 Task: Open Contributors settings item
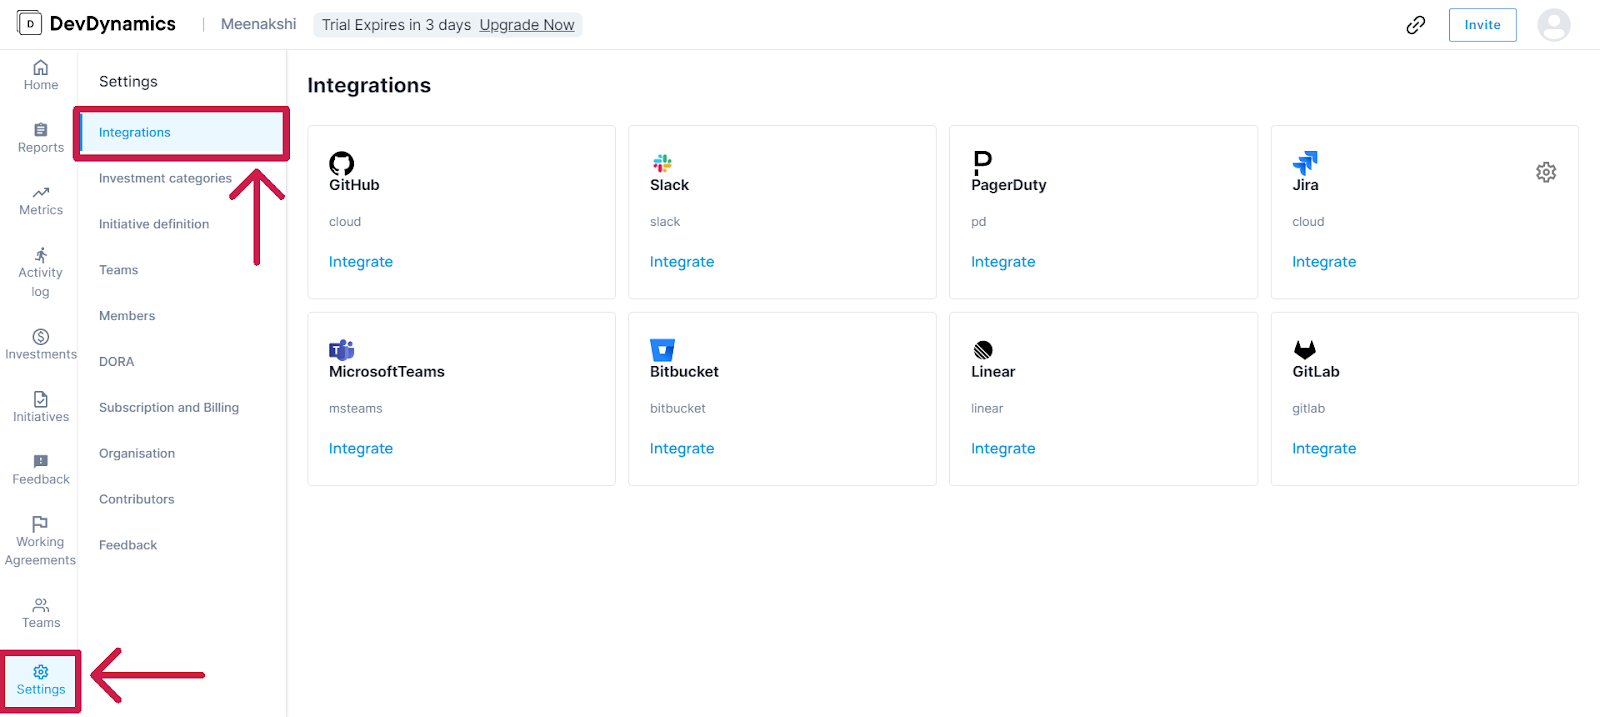pos(136,499)
